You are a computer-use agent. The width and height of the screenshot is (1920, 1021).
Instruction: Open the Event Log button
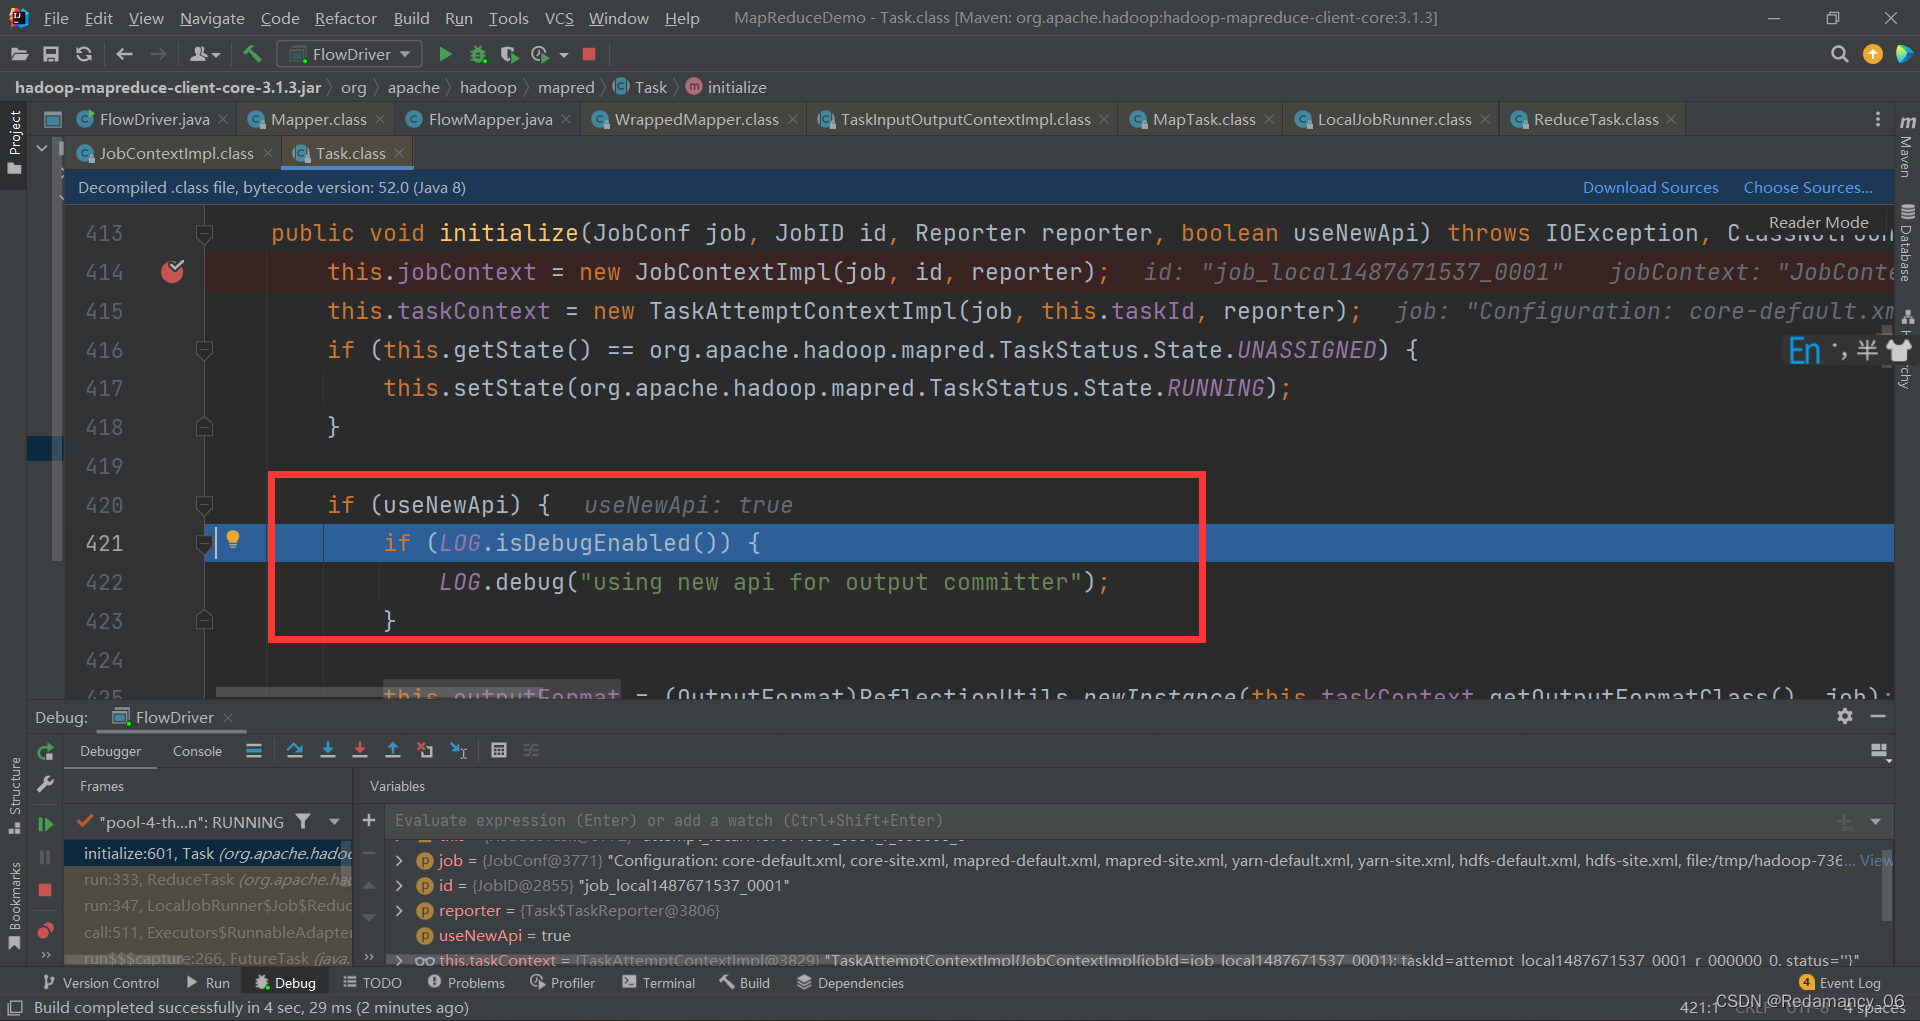[1840, 983]
